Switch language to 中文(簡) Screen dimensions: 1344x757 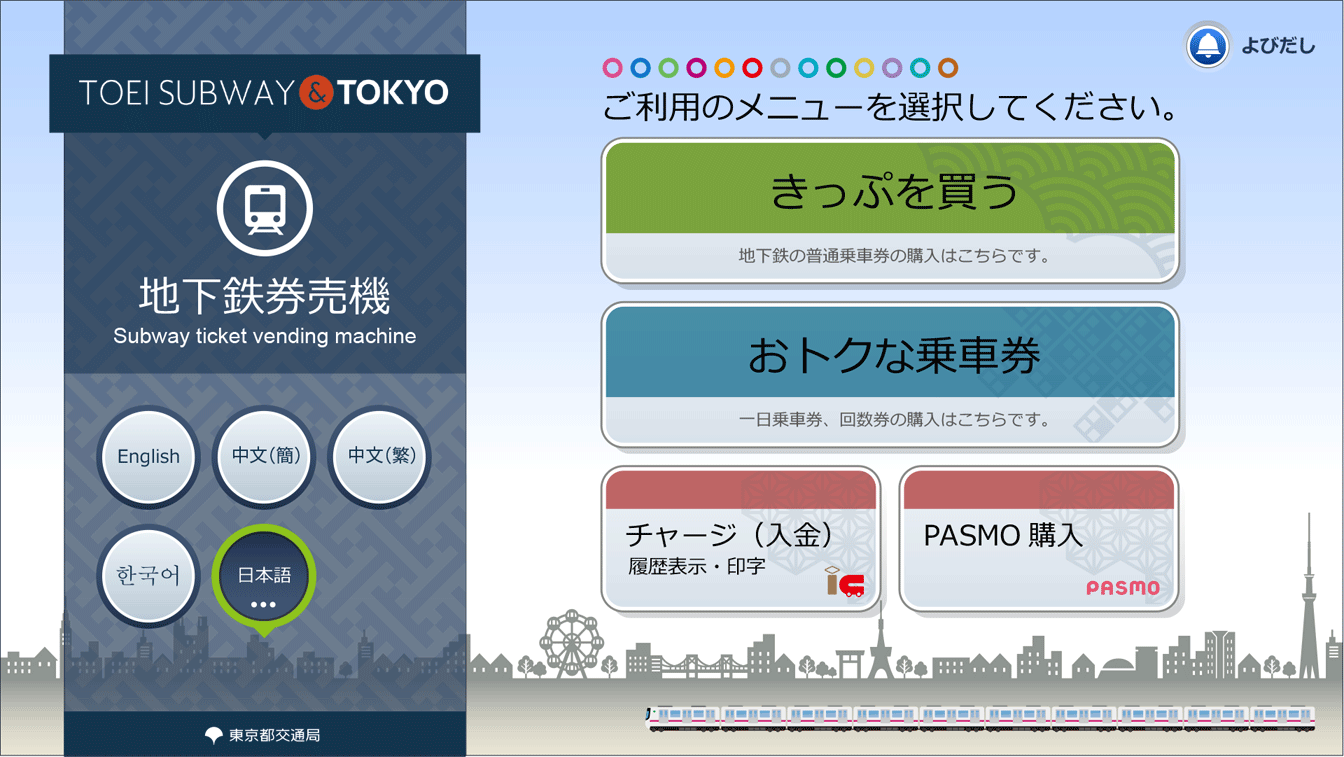[x=265, y=457]
